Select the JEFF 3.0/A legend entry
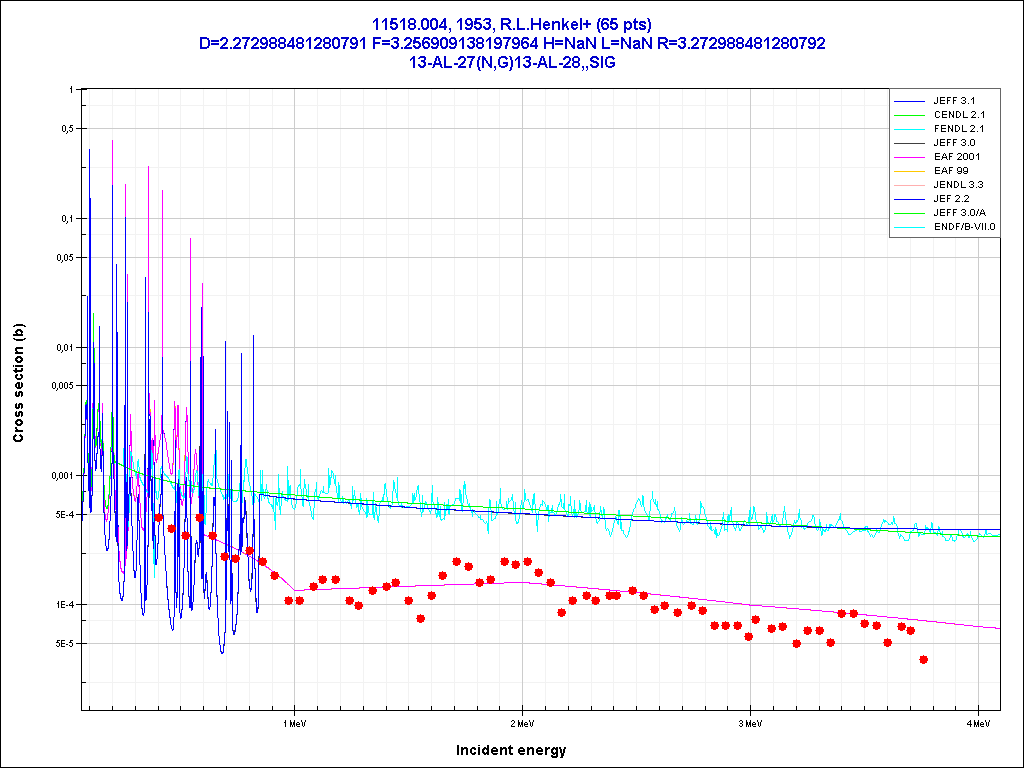Image resolution: width=1024 pixels, height=768 pixels. (x=960, y=213)
